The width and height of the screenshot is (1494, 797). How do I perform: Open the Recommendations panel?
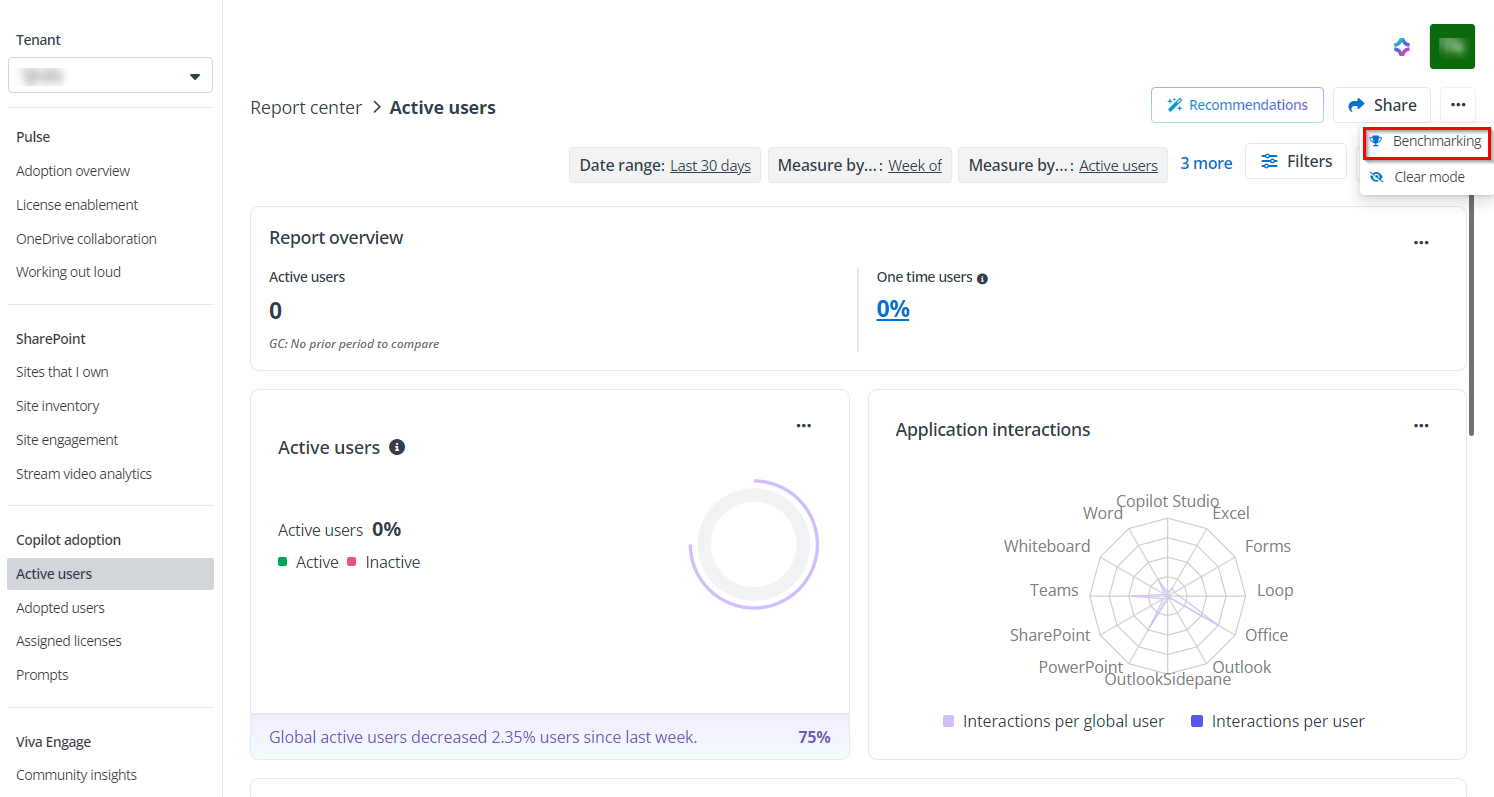coord(1237,104)
